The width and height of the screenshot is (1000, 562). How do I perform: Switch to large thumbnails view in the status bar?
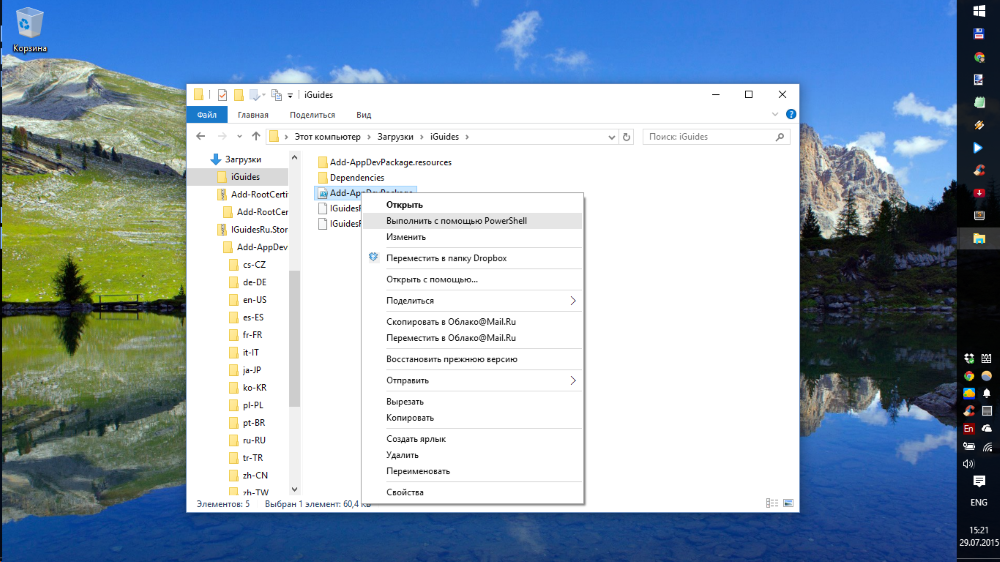788,503
